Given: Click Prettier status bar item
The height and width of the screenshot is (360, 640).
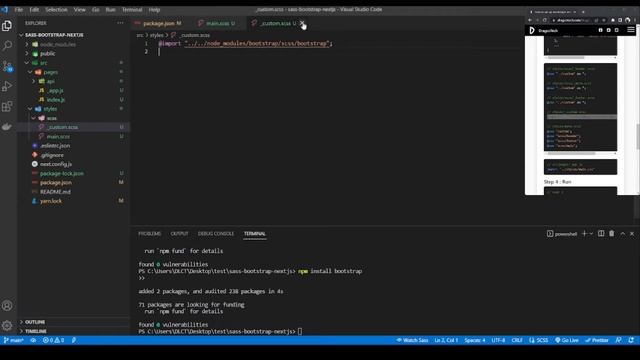Looking at the screenshot, I should tap(597, 340).
